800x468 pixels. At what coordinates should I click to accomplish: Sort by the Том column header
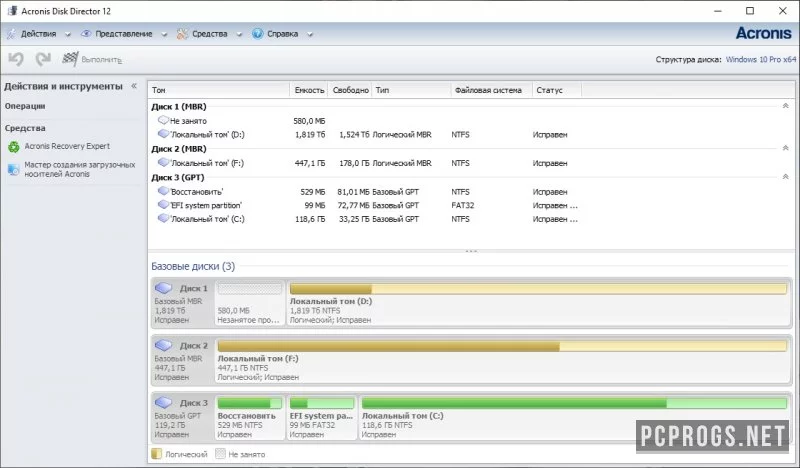tap(219, 90)
